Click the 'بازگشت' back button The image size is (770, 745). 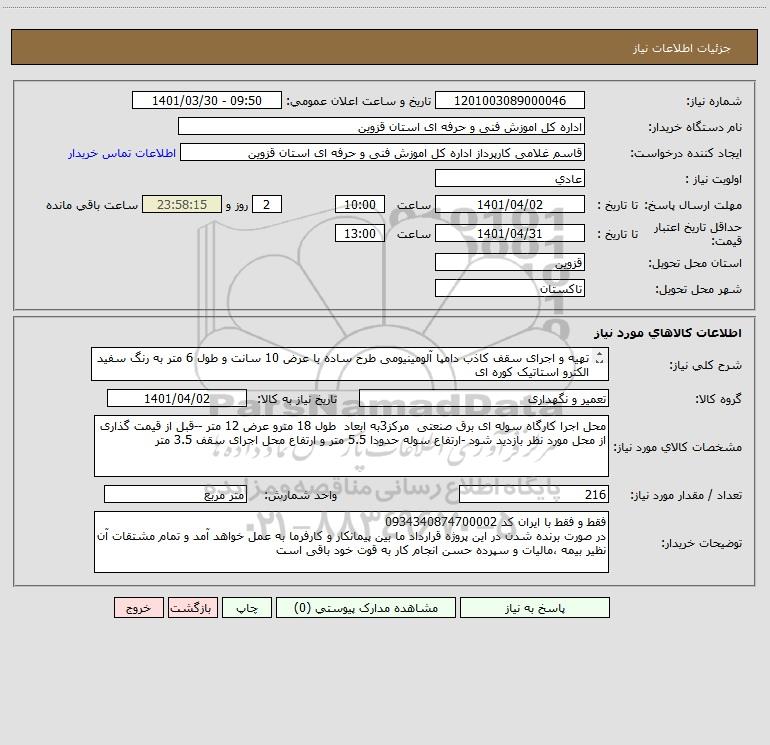coord(192,608)
